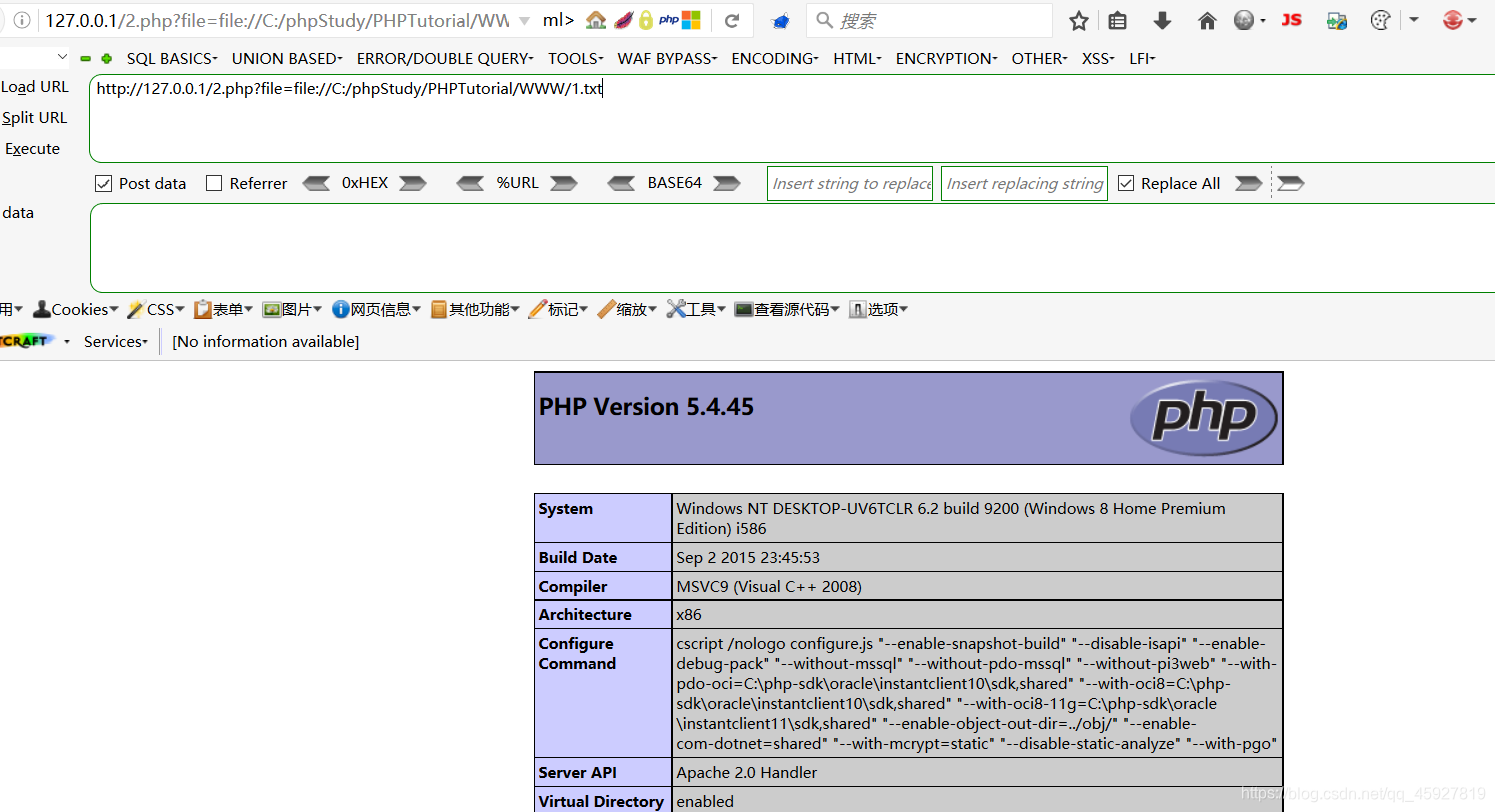
Task: Expand the ENCODING dropdown menu
Action: (775, 59)
